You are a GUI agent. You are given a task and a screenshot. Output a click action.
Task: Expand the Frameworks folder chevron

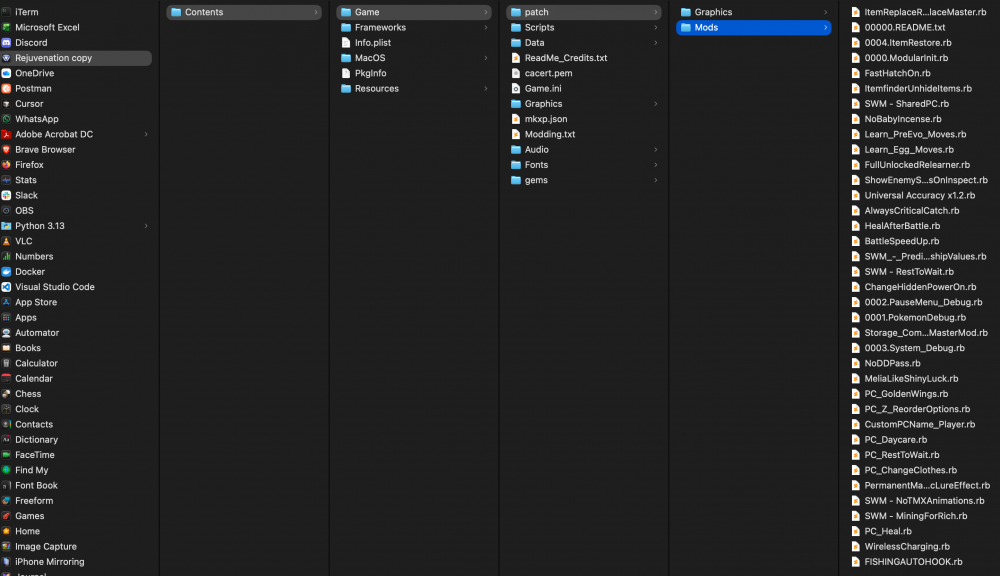[485, 27]
